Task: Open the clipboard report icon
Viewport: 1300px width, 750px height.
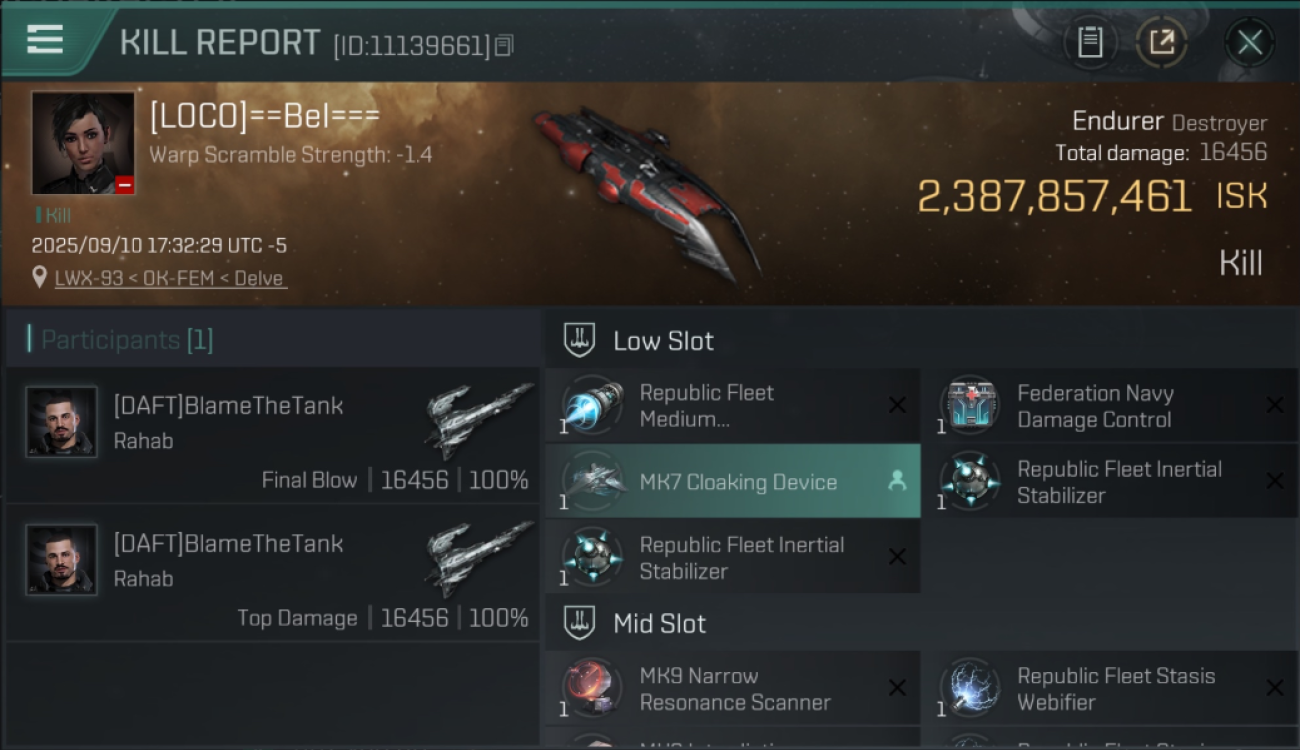Action: pos(1089,43)
